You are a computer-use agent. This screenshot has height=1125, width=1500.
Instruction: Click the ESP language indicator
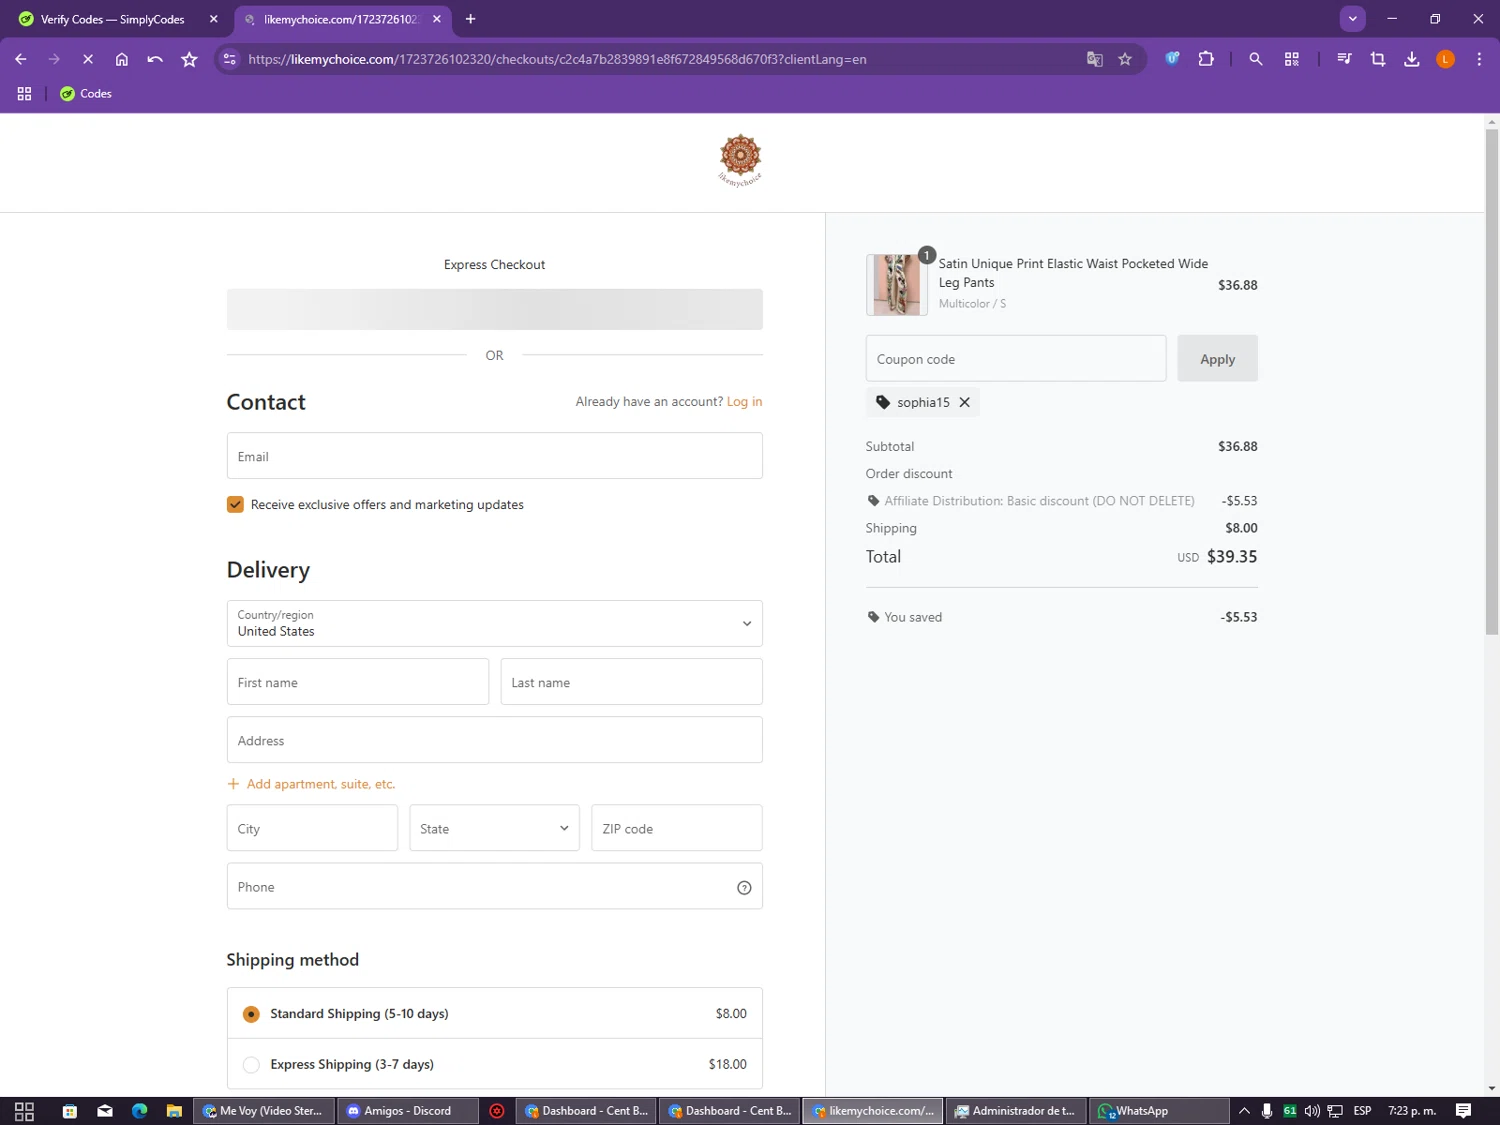pyautogui.click(x=1362, y=1111)
